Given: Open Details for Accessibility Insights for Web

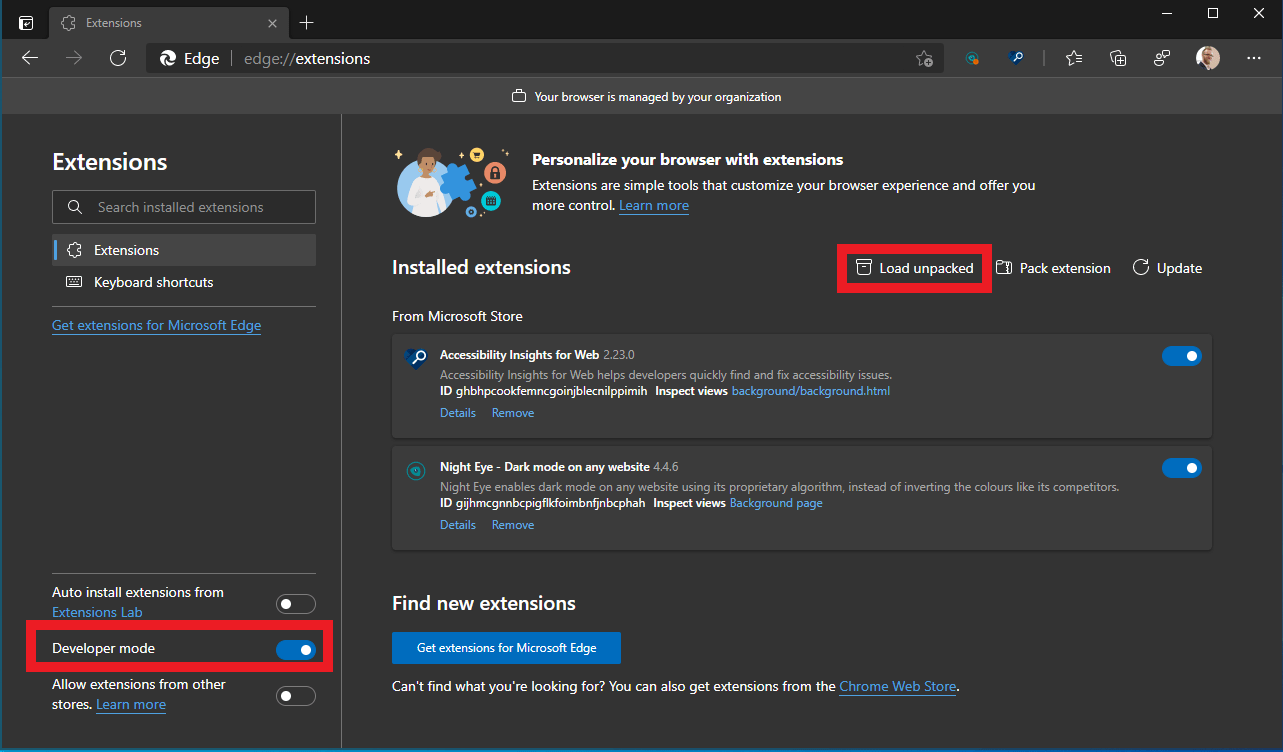Looking at the screenshot, I should click(x=458, y=413).
